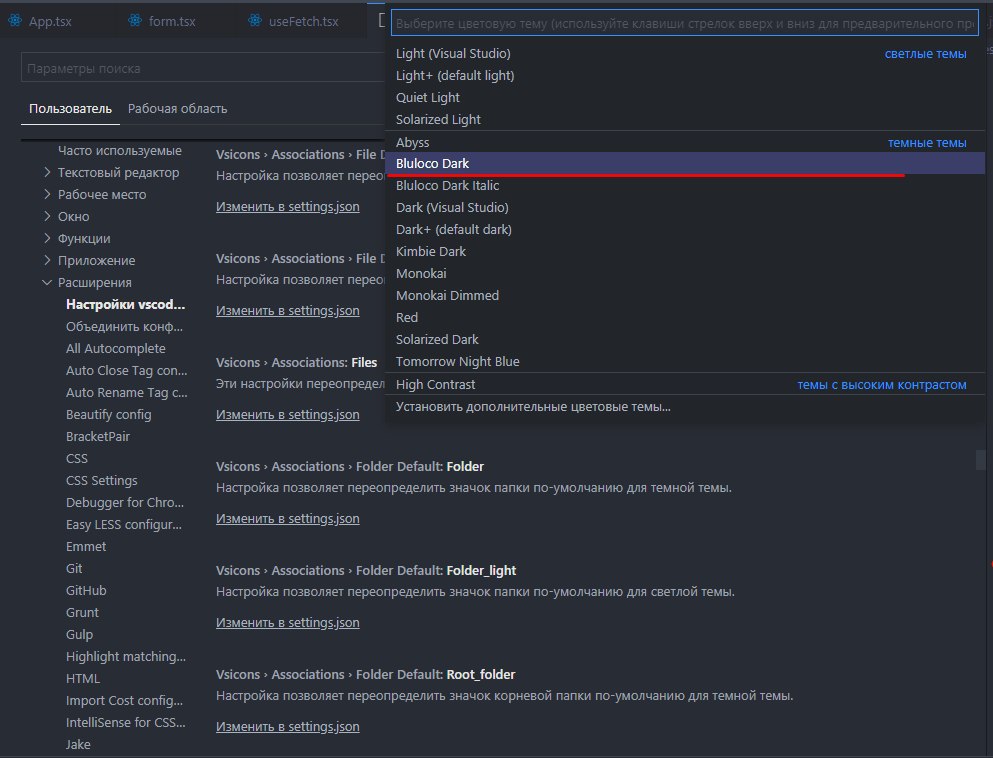Open Настройки vscod... extension settings
This screenshot has height=758, width=993.
(125, 305)
